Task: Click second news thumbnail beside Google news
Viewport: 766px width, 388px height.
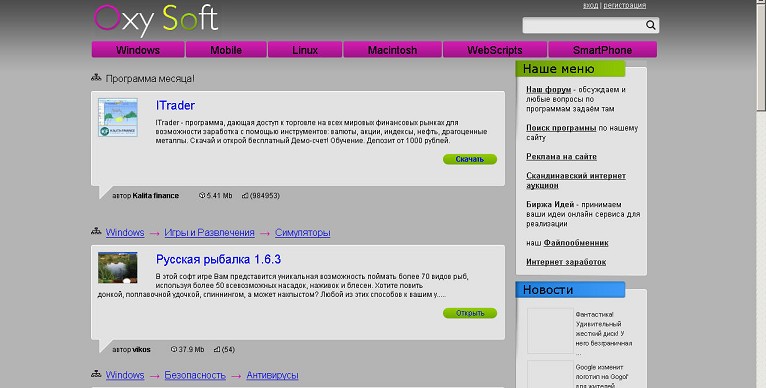Action: coord(550,374)
